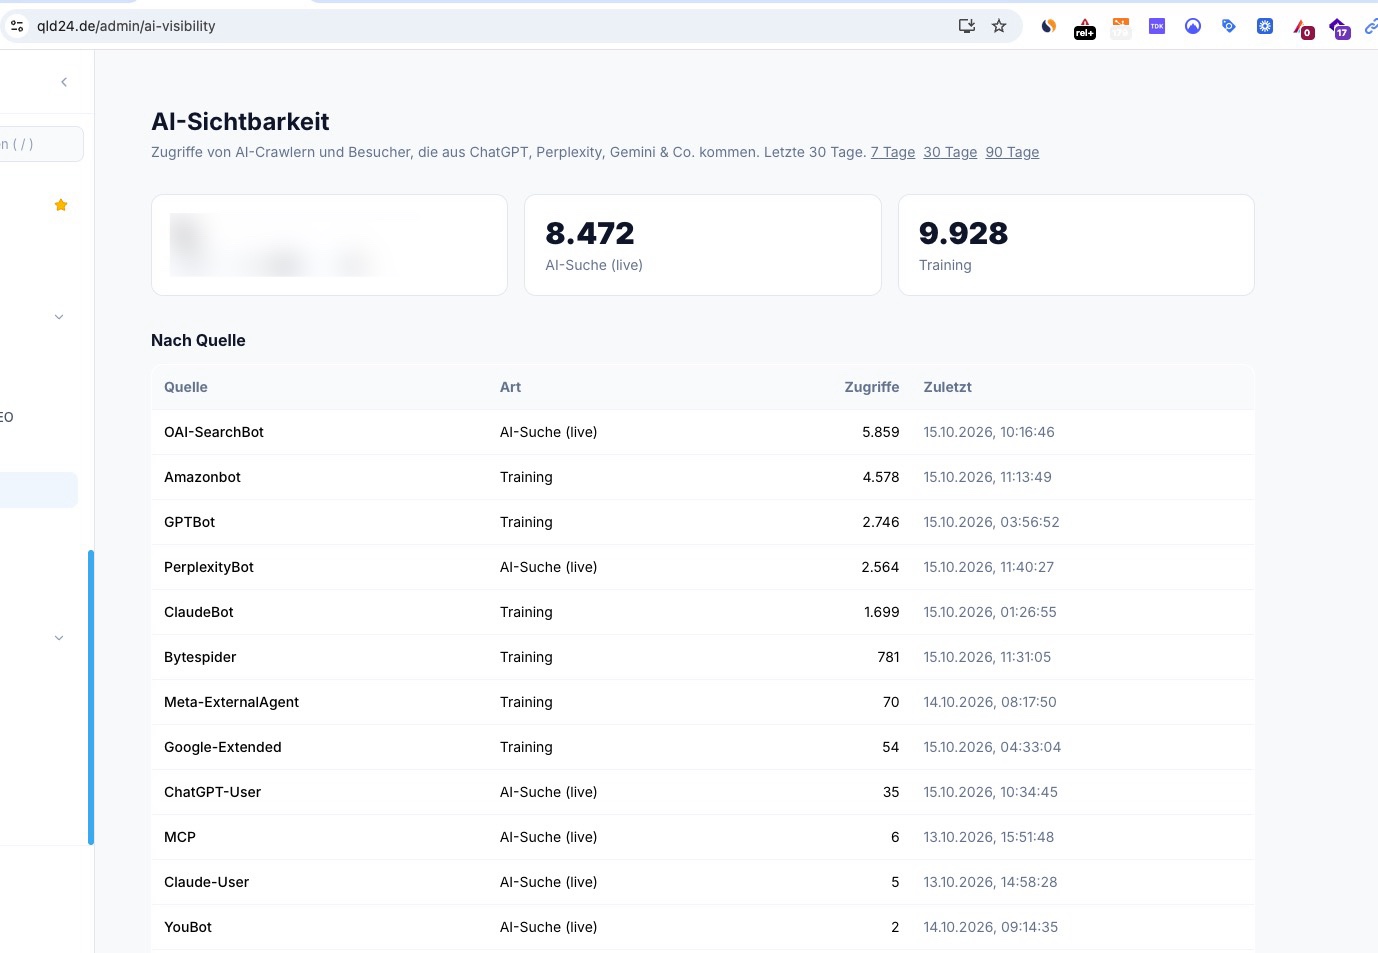
Task: Click the blue tag extension icon
Action: 1229,26
